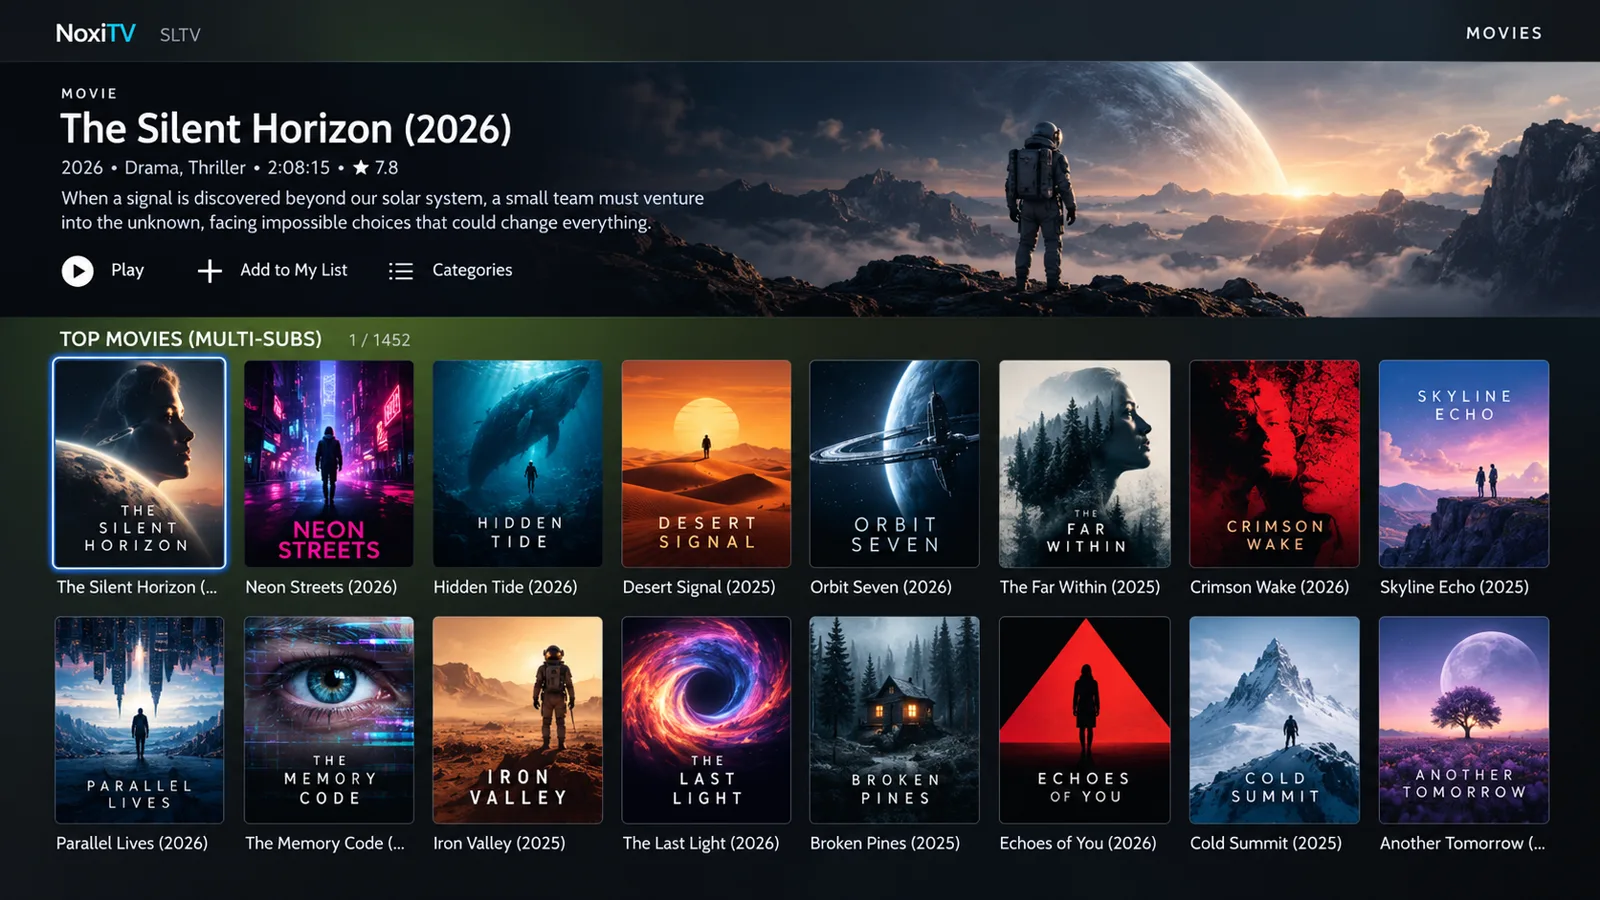Click the 'Iron Valley (2025)' title text
This screenshot has width=1600, height=900.
(499, 843)
